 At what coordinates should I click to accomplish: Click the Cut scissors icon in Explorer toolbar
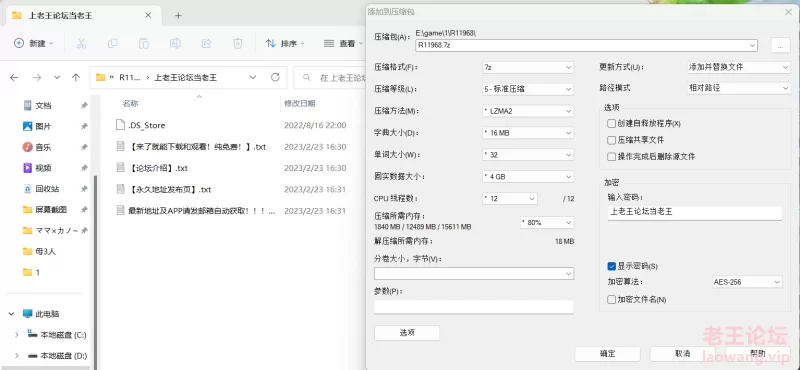click(81, 43)
